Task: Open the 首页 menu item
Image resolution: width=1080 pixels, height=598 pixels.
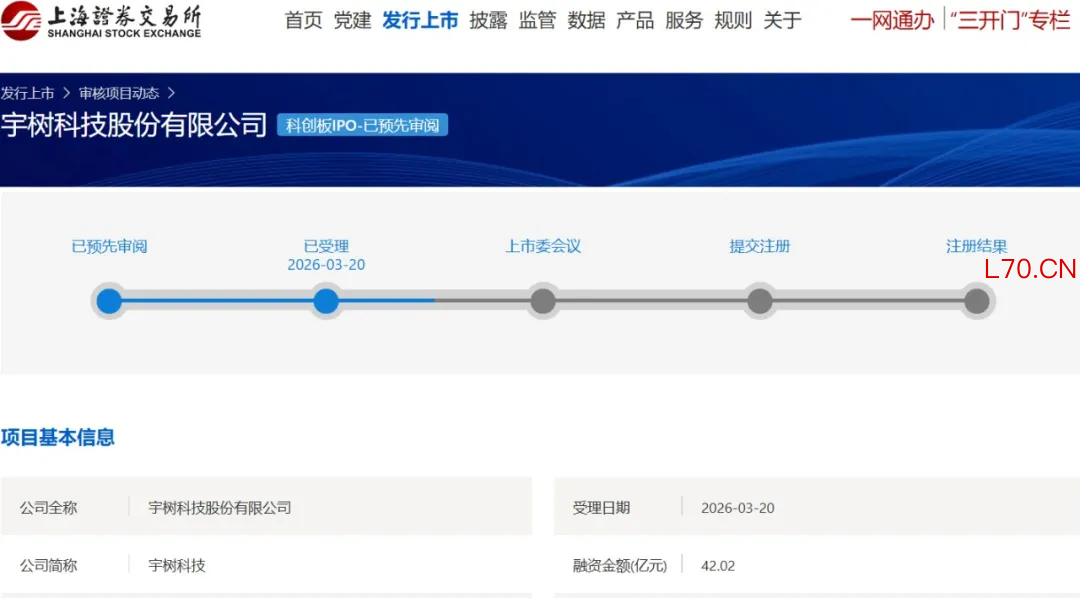Action: tap(303, 21)
